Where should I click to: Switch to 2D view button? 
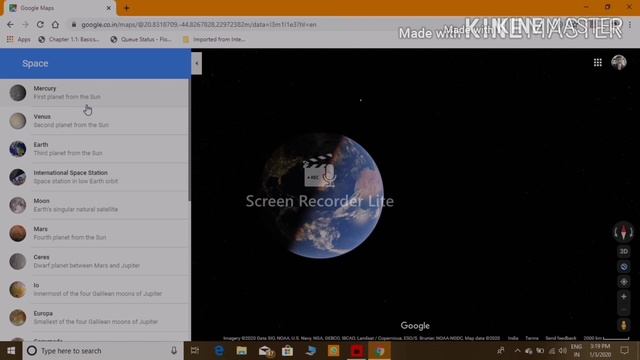[624, 251]
